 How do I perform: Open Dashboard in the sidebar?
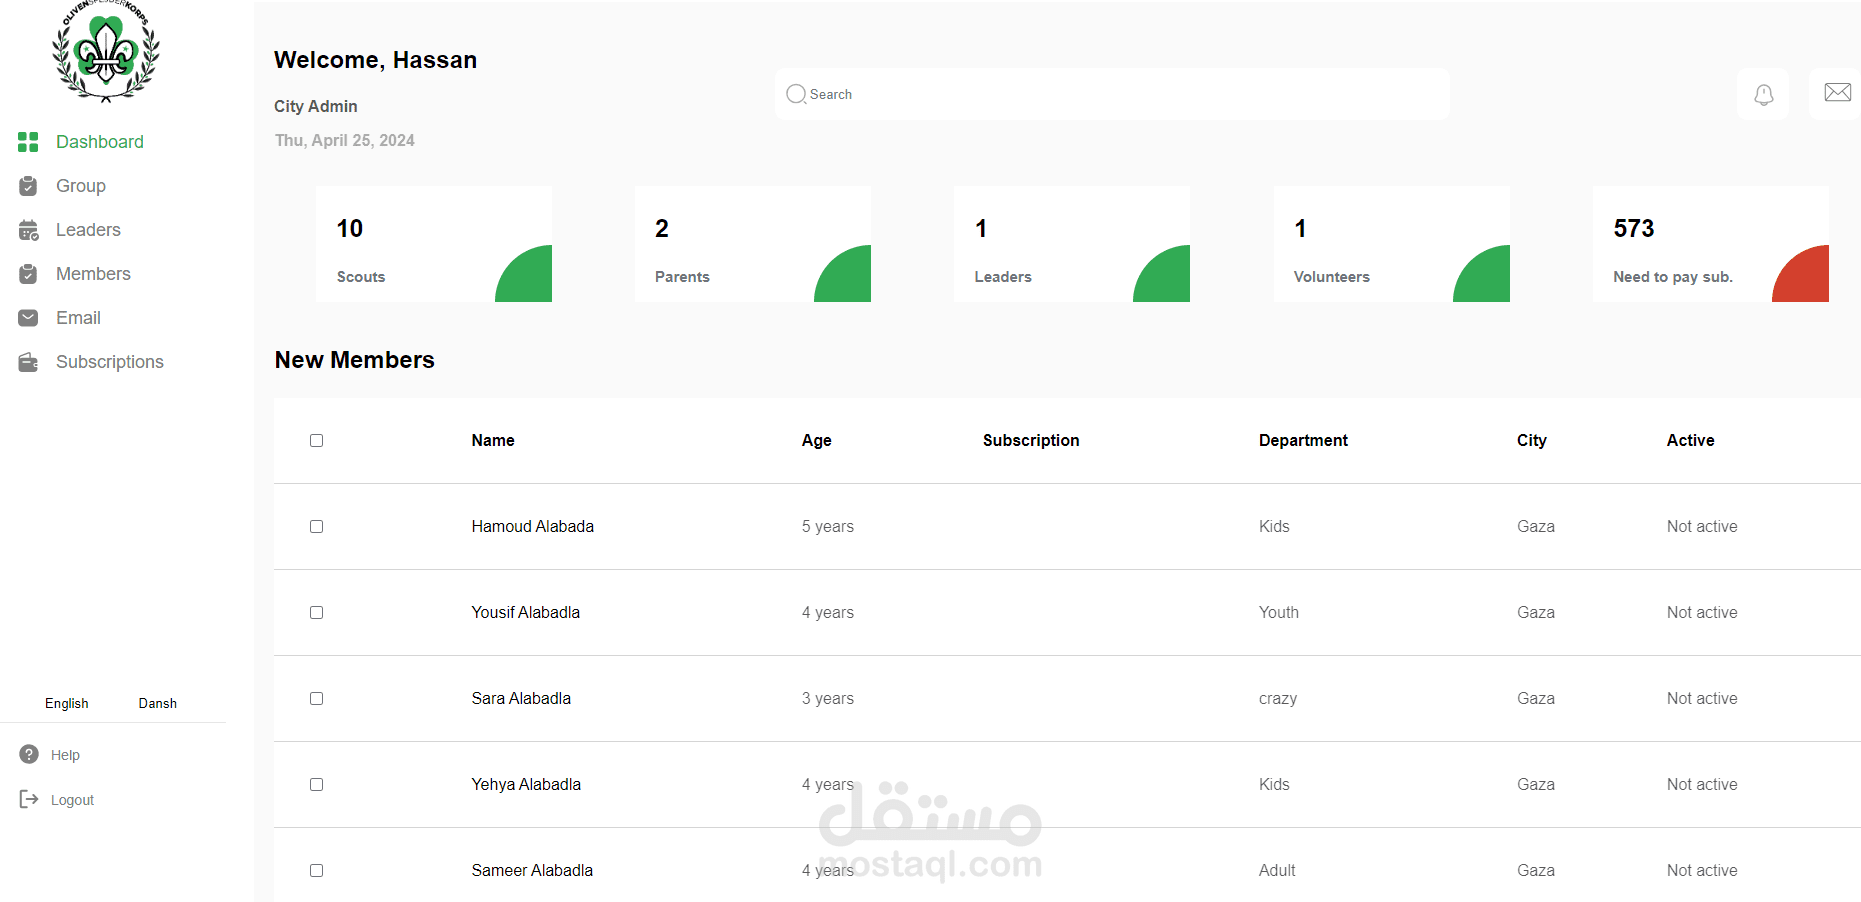point(100,142)
